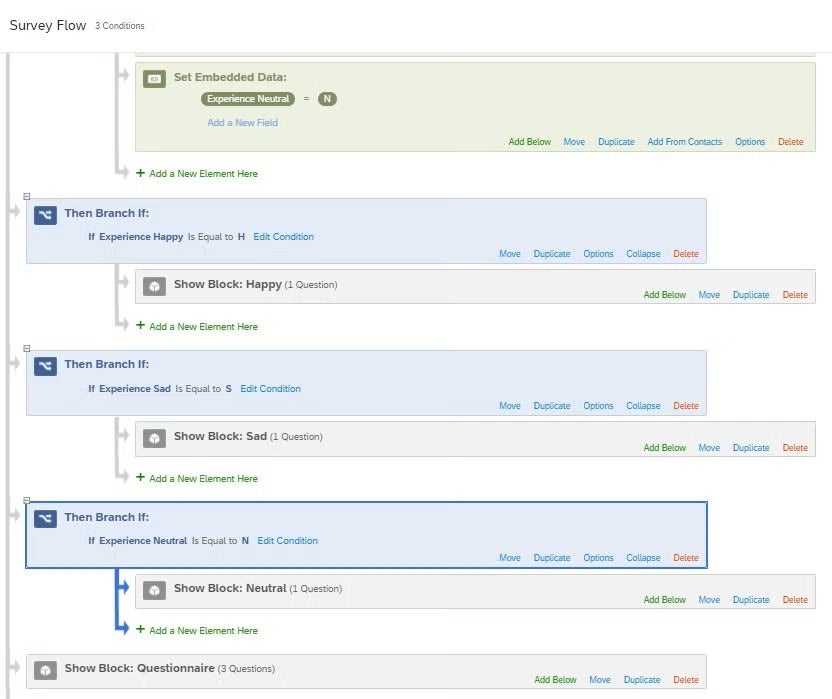Screen dimensions: 832x699
Task: Duplicate the Show Block: Questionnaire element
Action: pyautogui.click(x=642, y=680)
